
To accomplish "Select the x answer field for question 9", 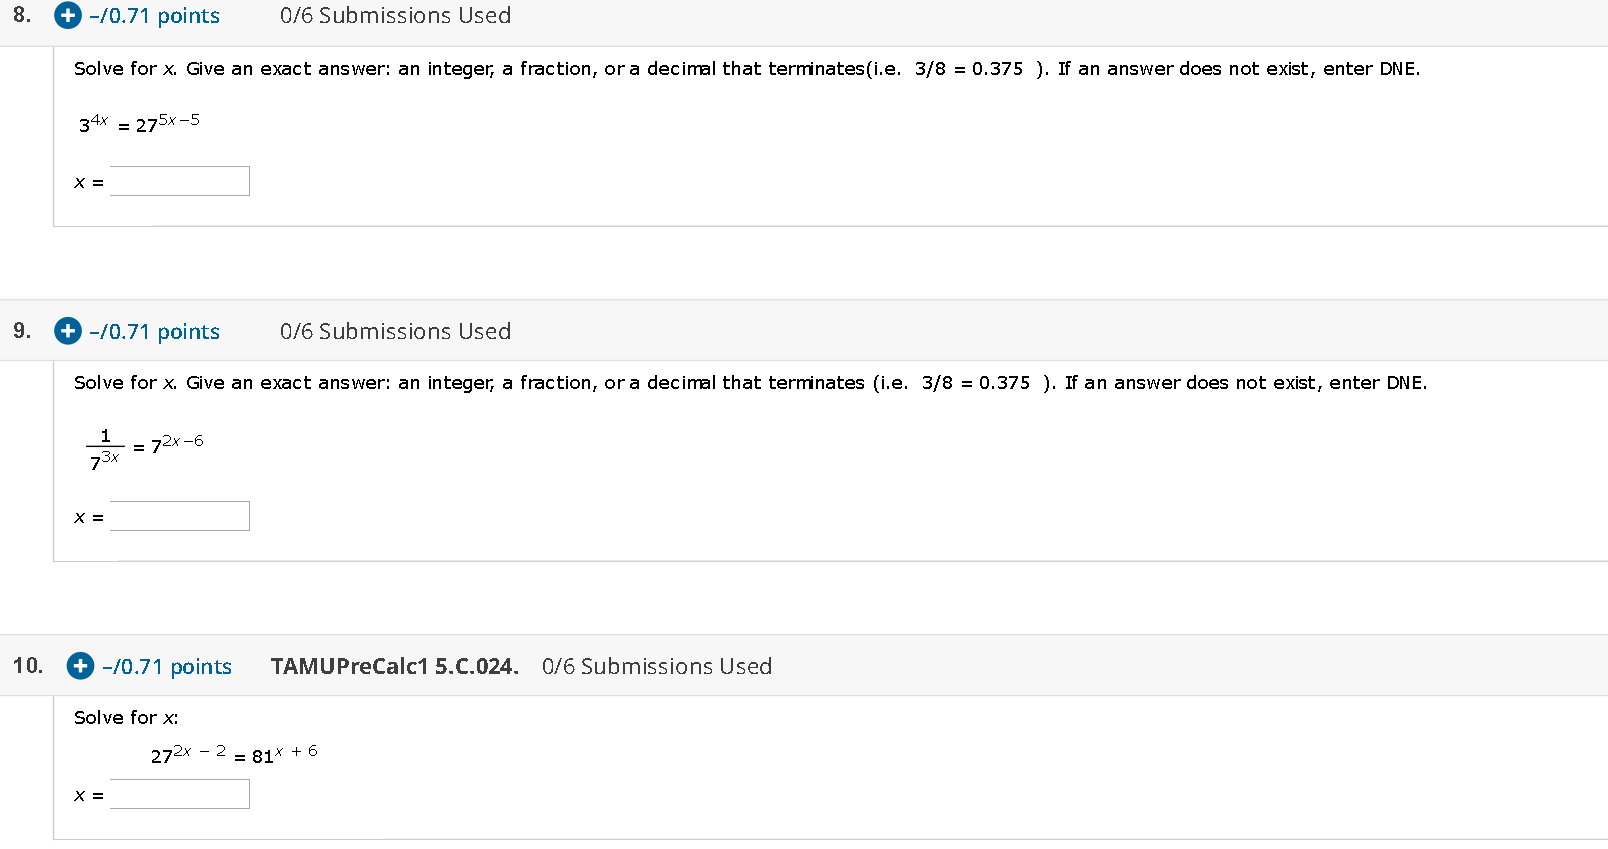I will tap(179, 515).
